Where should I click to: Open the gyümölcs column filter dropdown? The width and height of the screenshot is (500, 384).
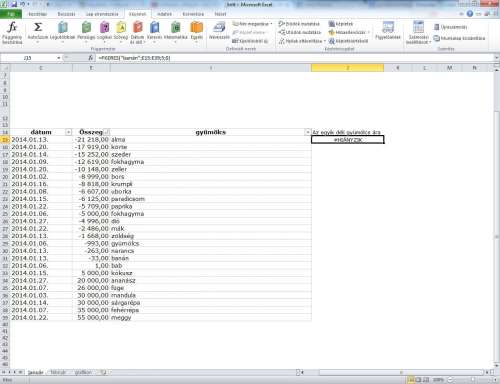pos(308,132)
